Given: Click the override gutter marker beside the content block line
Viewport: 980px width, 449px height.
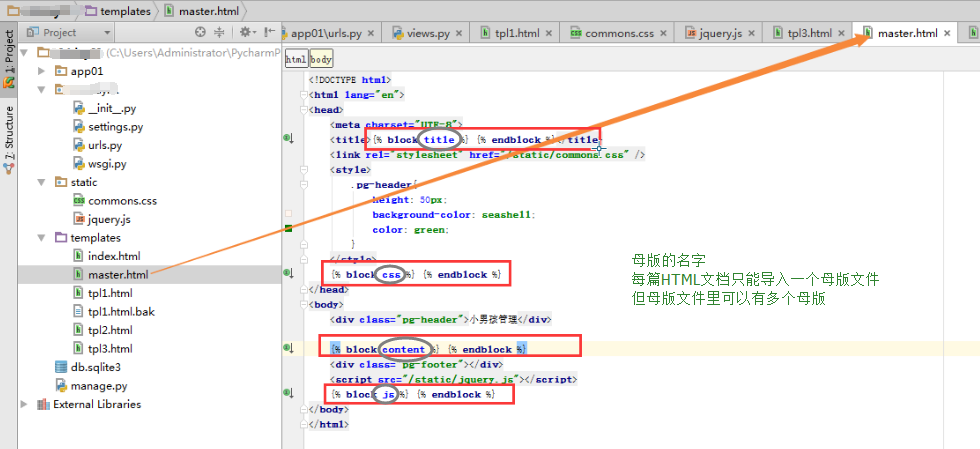Looking at the screenshot, I should tap(288, 348).
